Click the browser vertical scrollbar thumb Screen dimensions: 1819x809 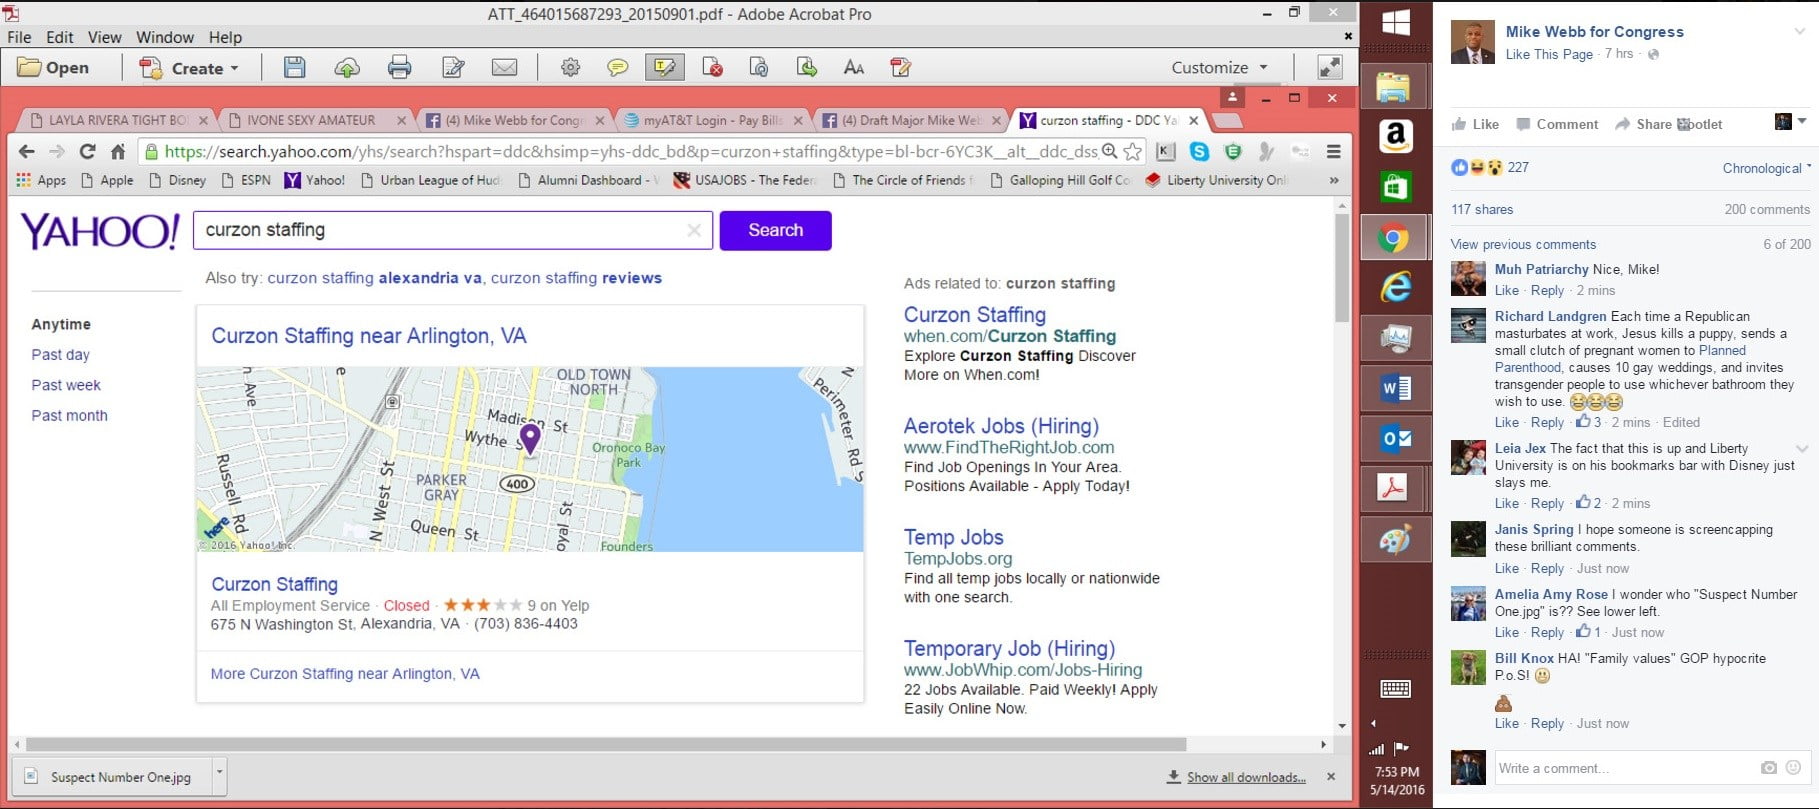(x=1342, y=267)
